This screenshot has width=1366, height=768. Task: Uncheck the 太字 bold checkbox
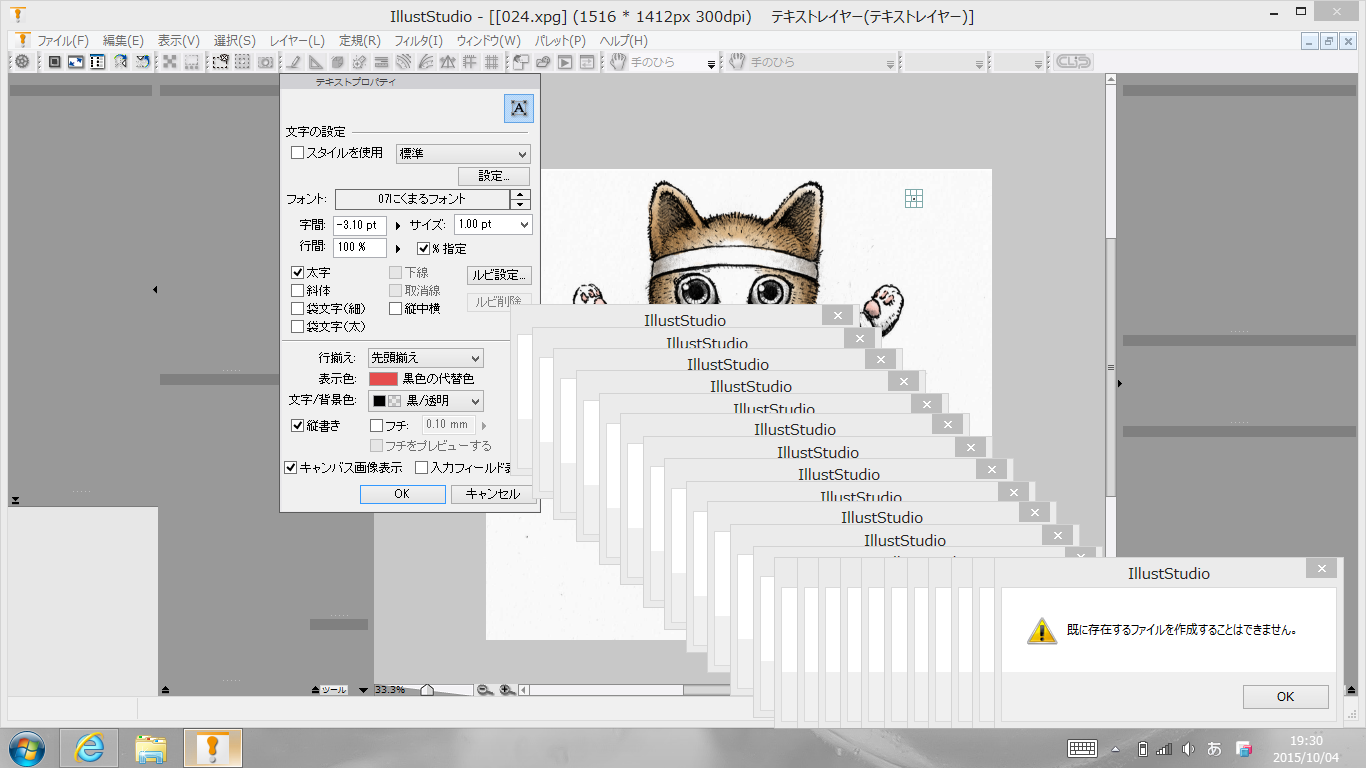297,272
